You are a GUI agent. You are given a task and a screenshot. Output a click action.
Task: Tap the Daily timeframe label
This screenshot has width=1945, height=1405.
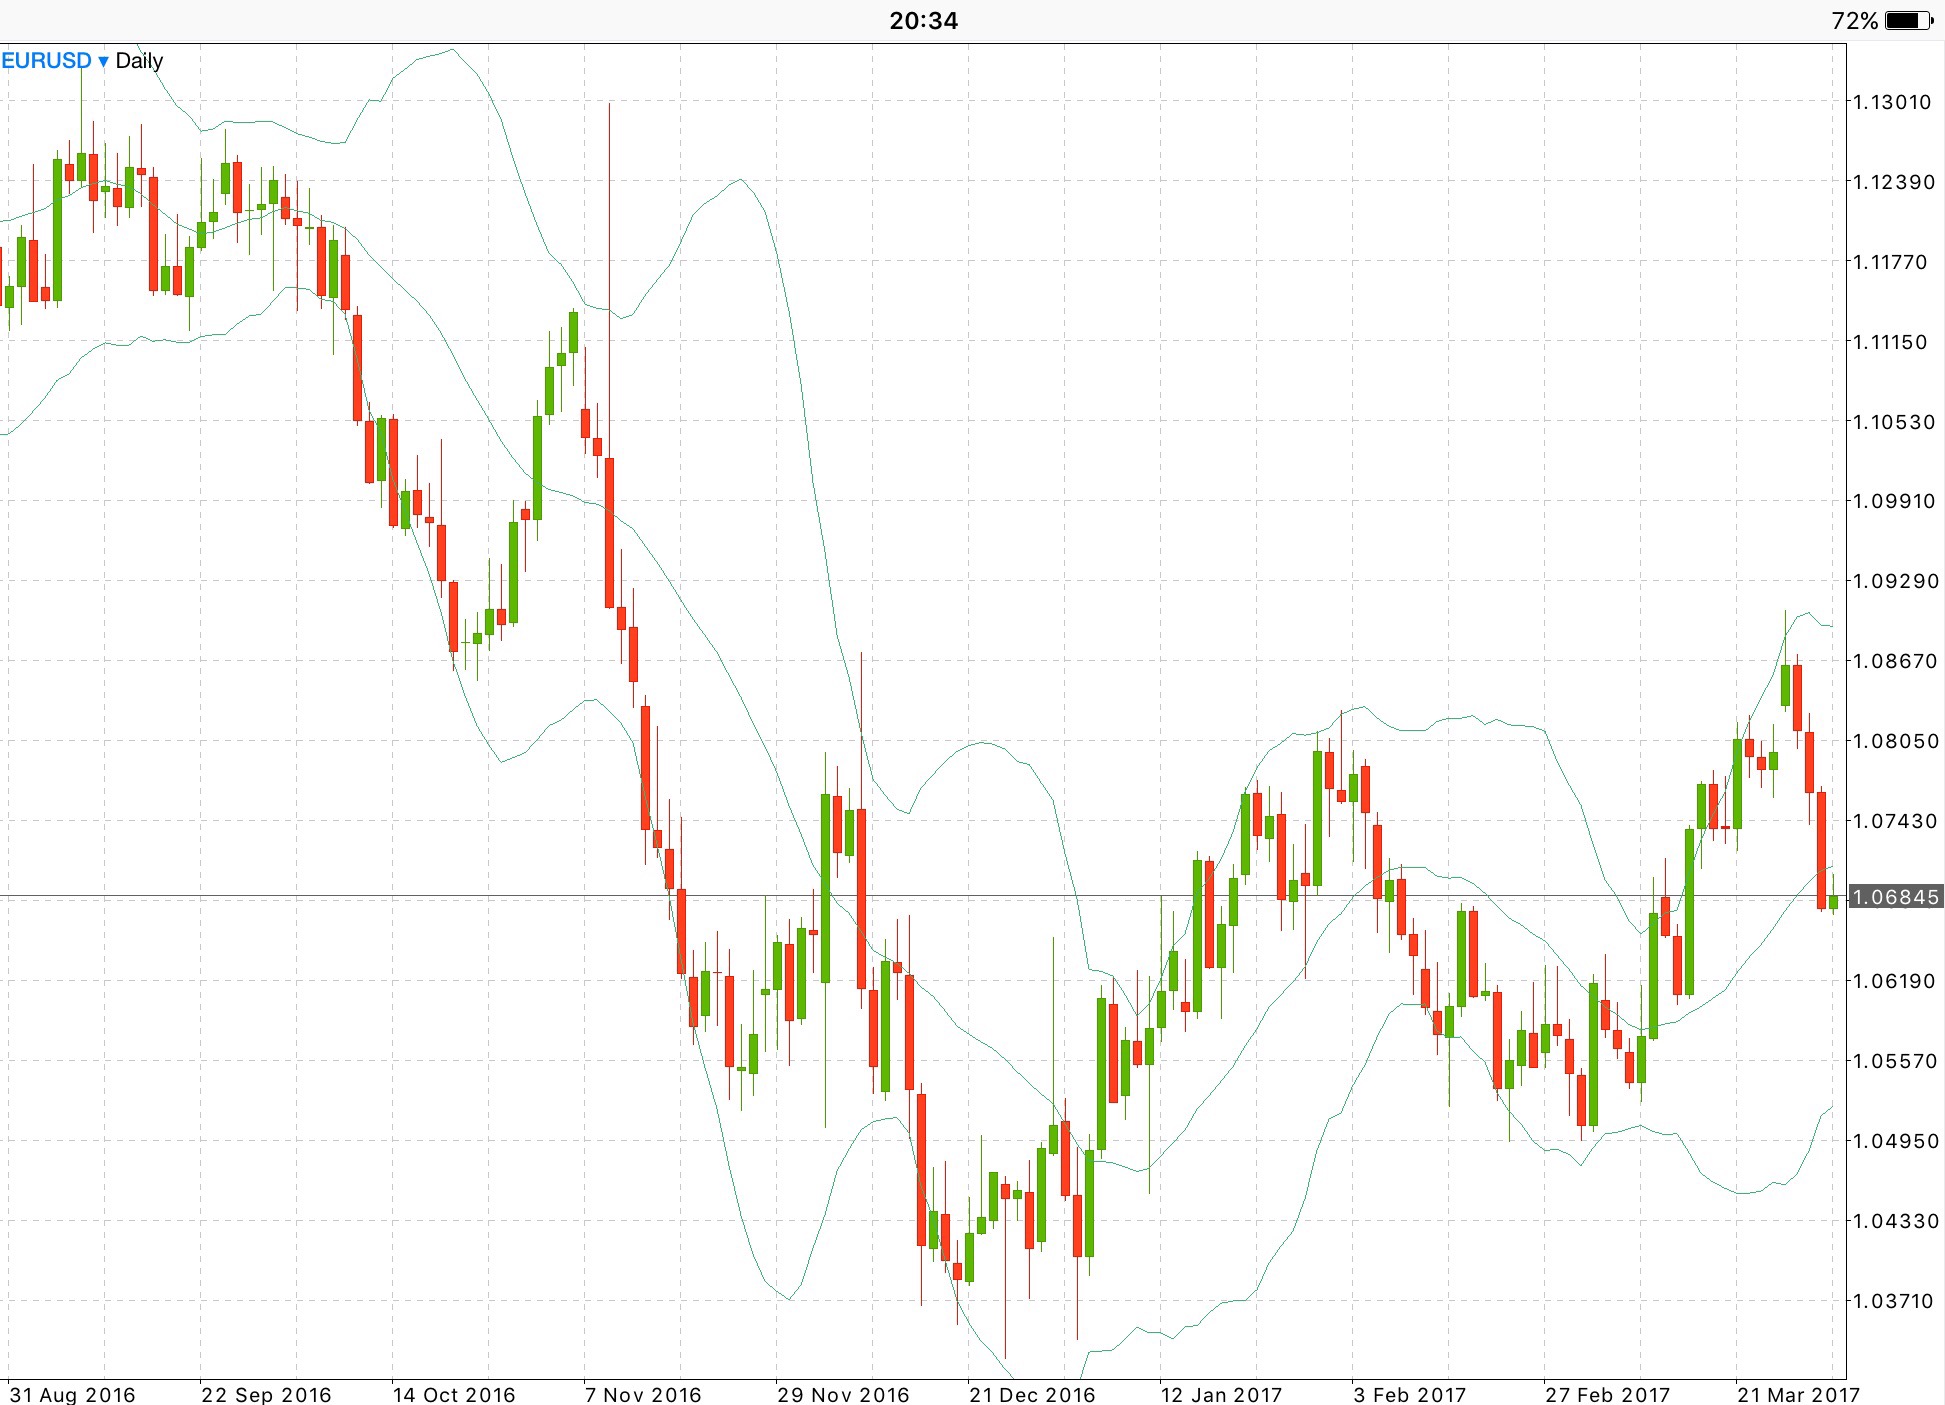click(139, 61)
